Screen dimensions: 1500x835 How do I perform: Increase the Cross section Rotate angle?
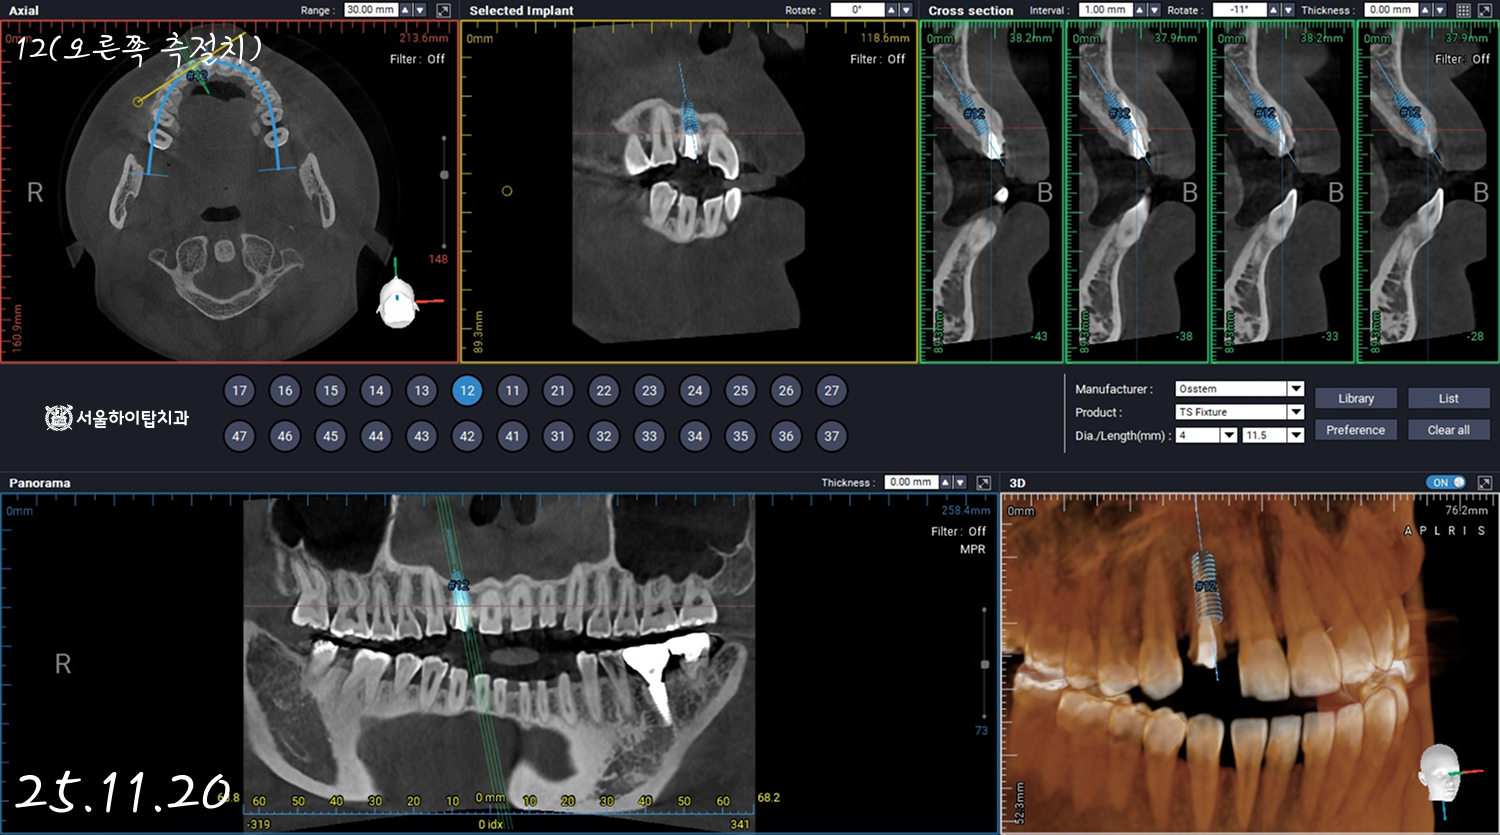[1274, 10]
